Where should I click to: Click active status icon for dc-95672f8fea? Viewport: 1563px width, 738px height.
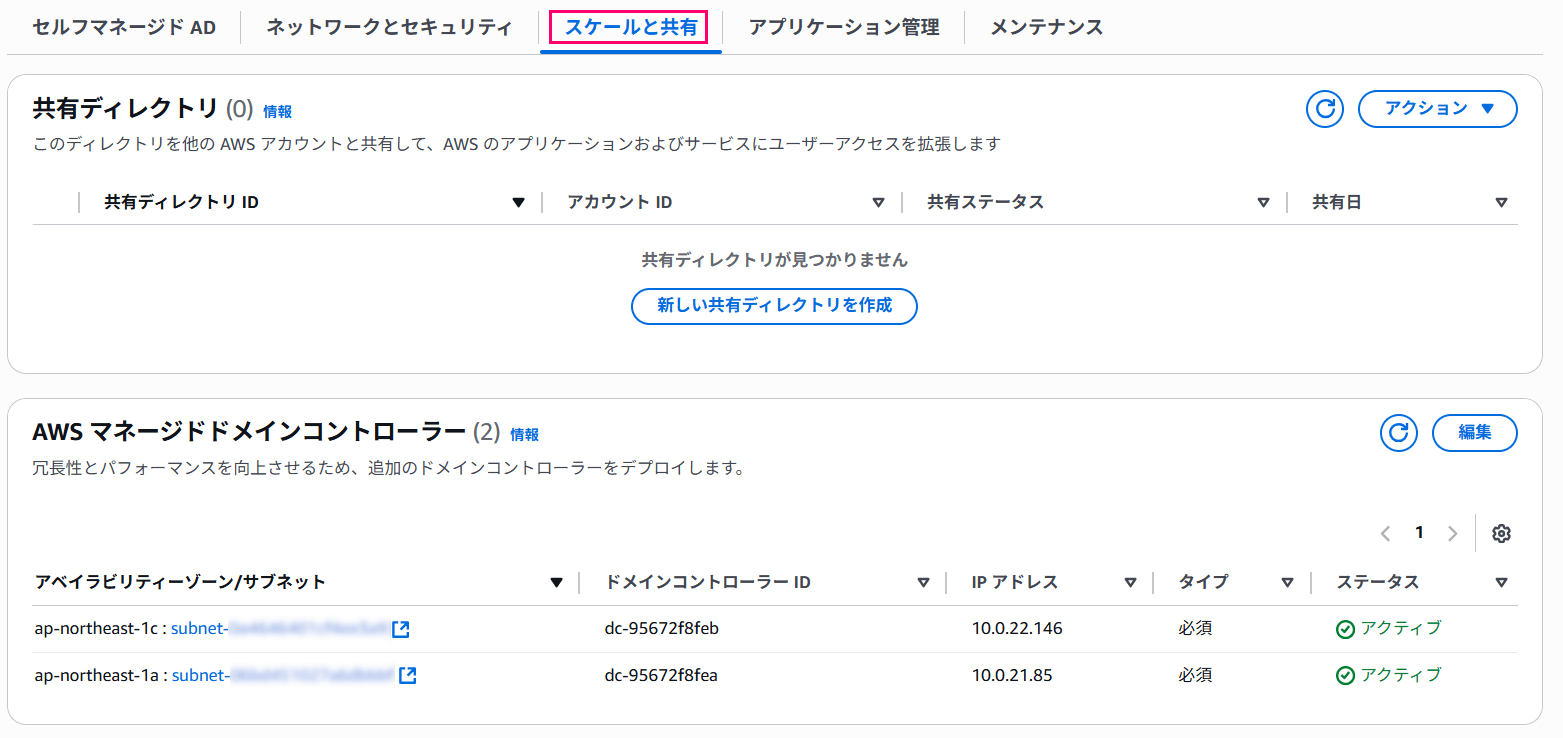click(1346, 675)
